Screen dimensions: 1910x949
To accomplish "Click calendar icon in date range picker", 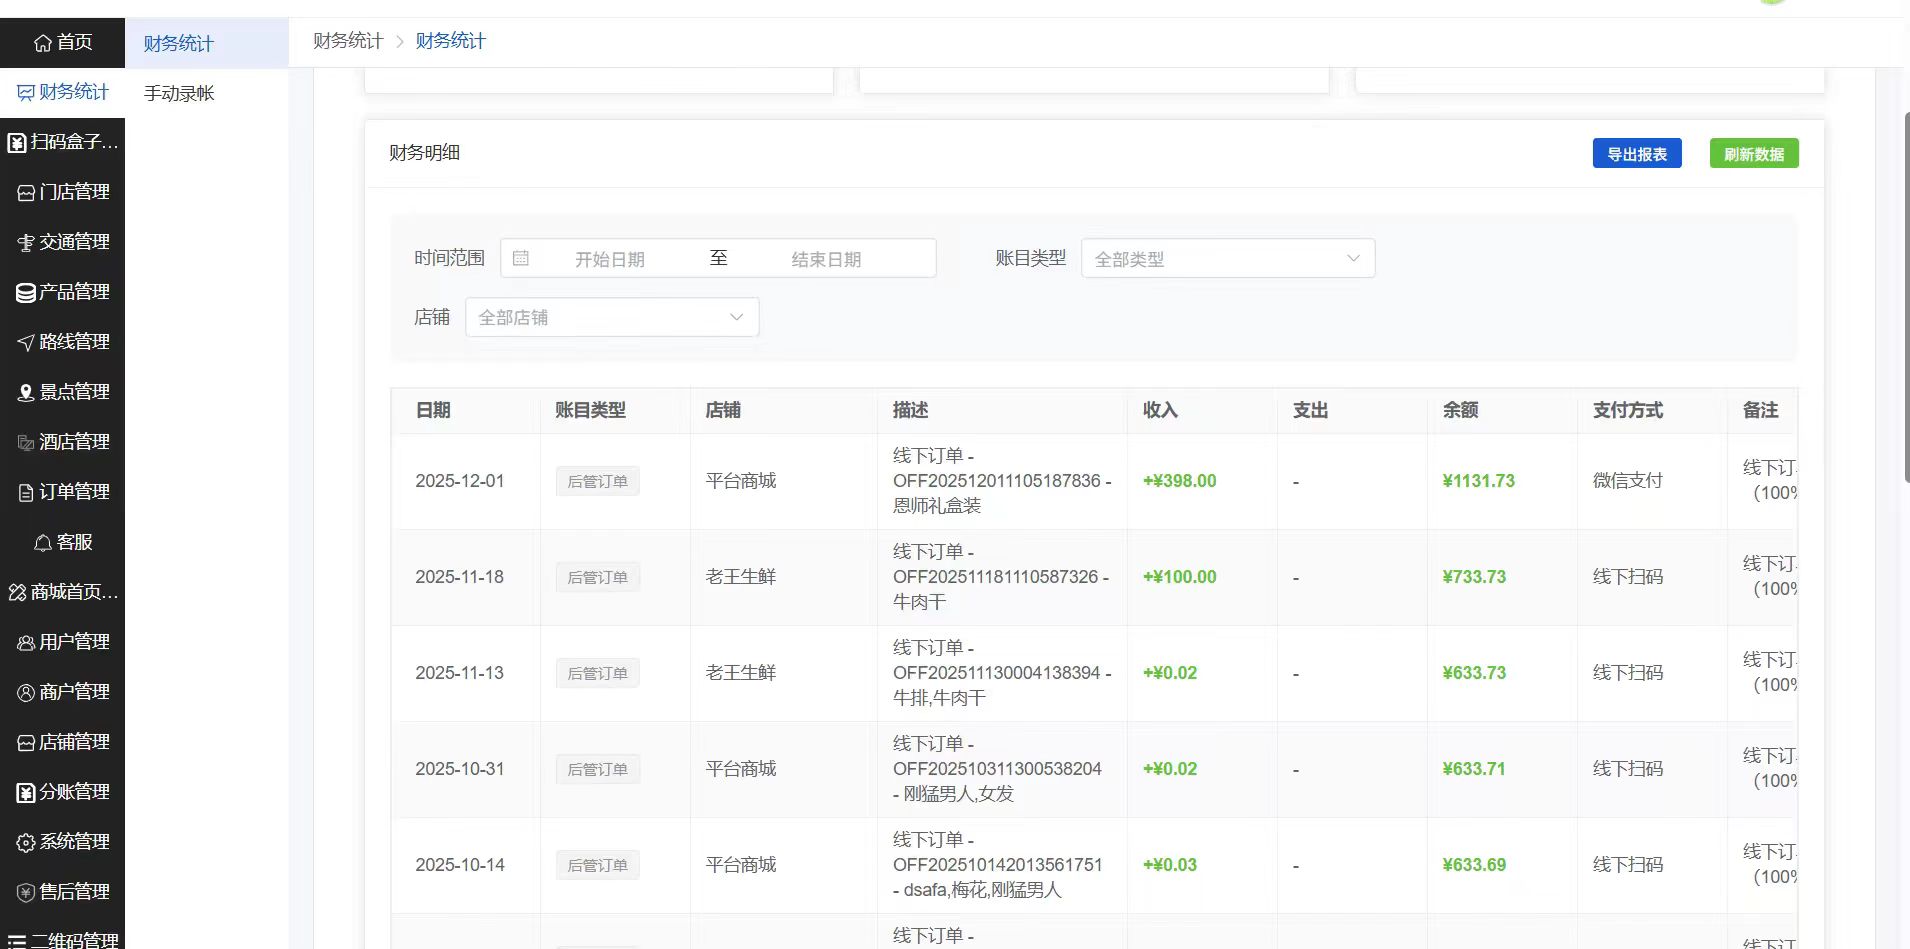I will [x=521, y=258].
